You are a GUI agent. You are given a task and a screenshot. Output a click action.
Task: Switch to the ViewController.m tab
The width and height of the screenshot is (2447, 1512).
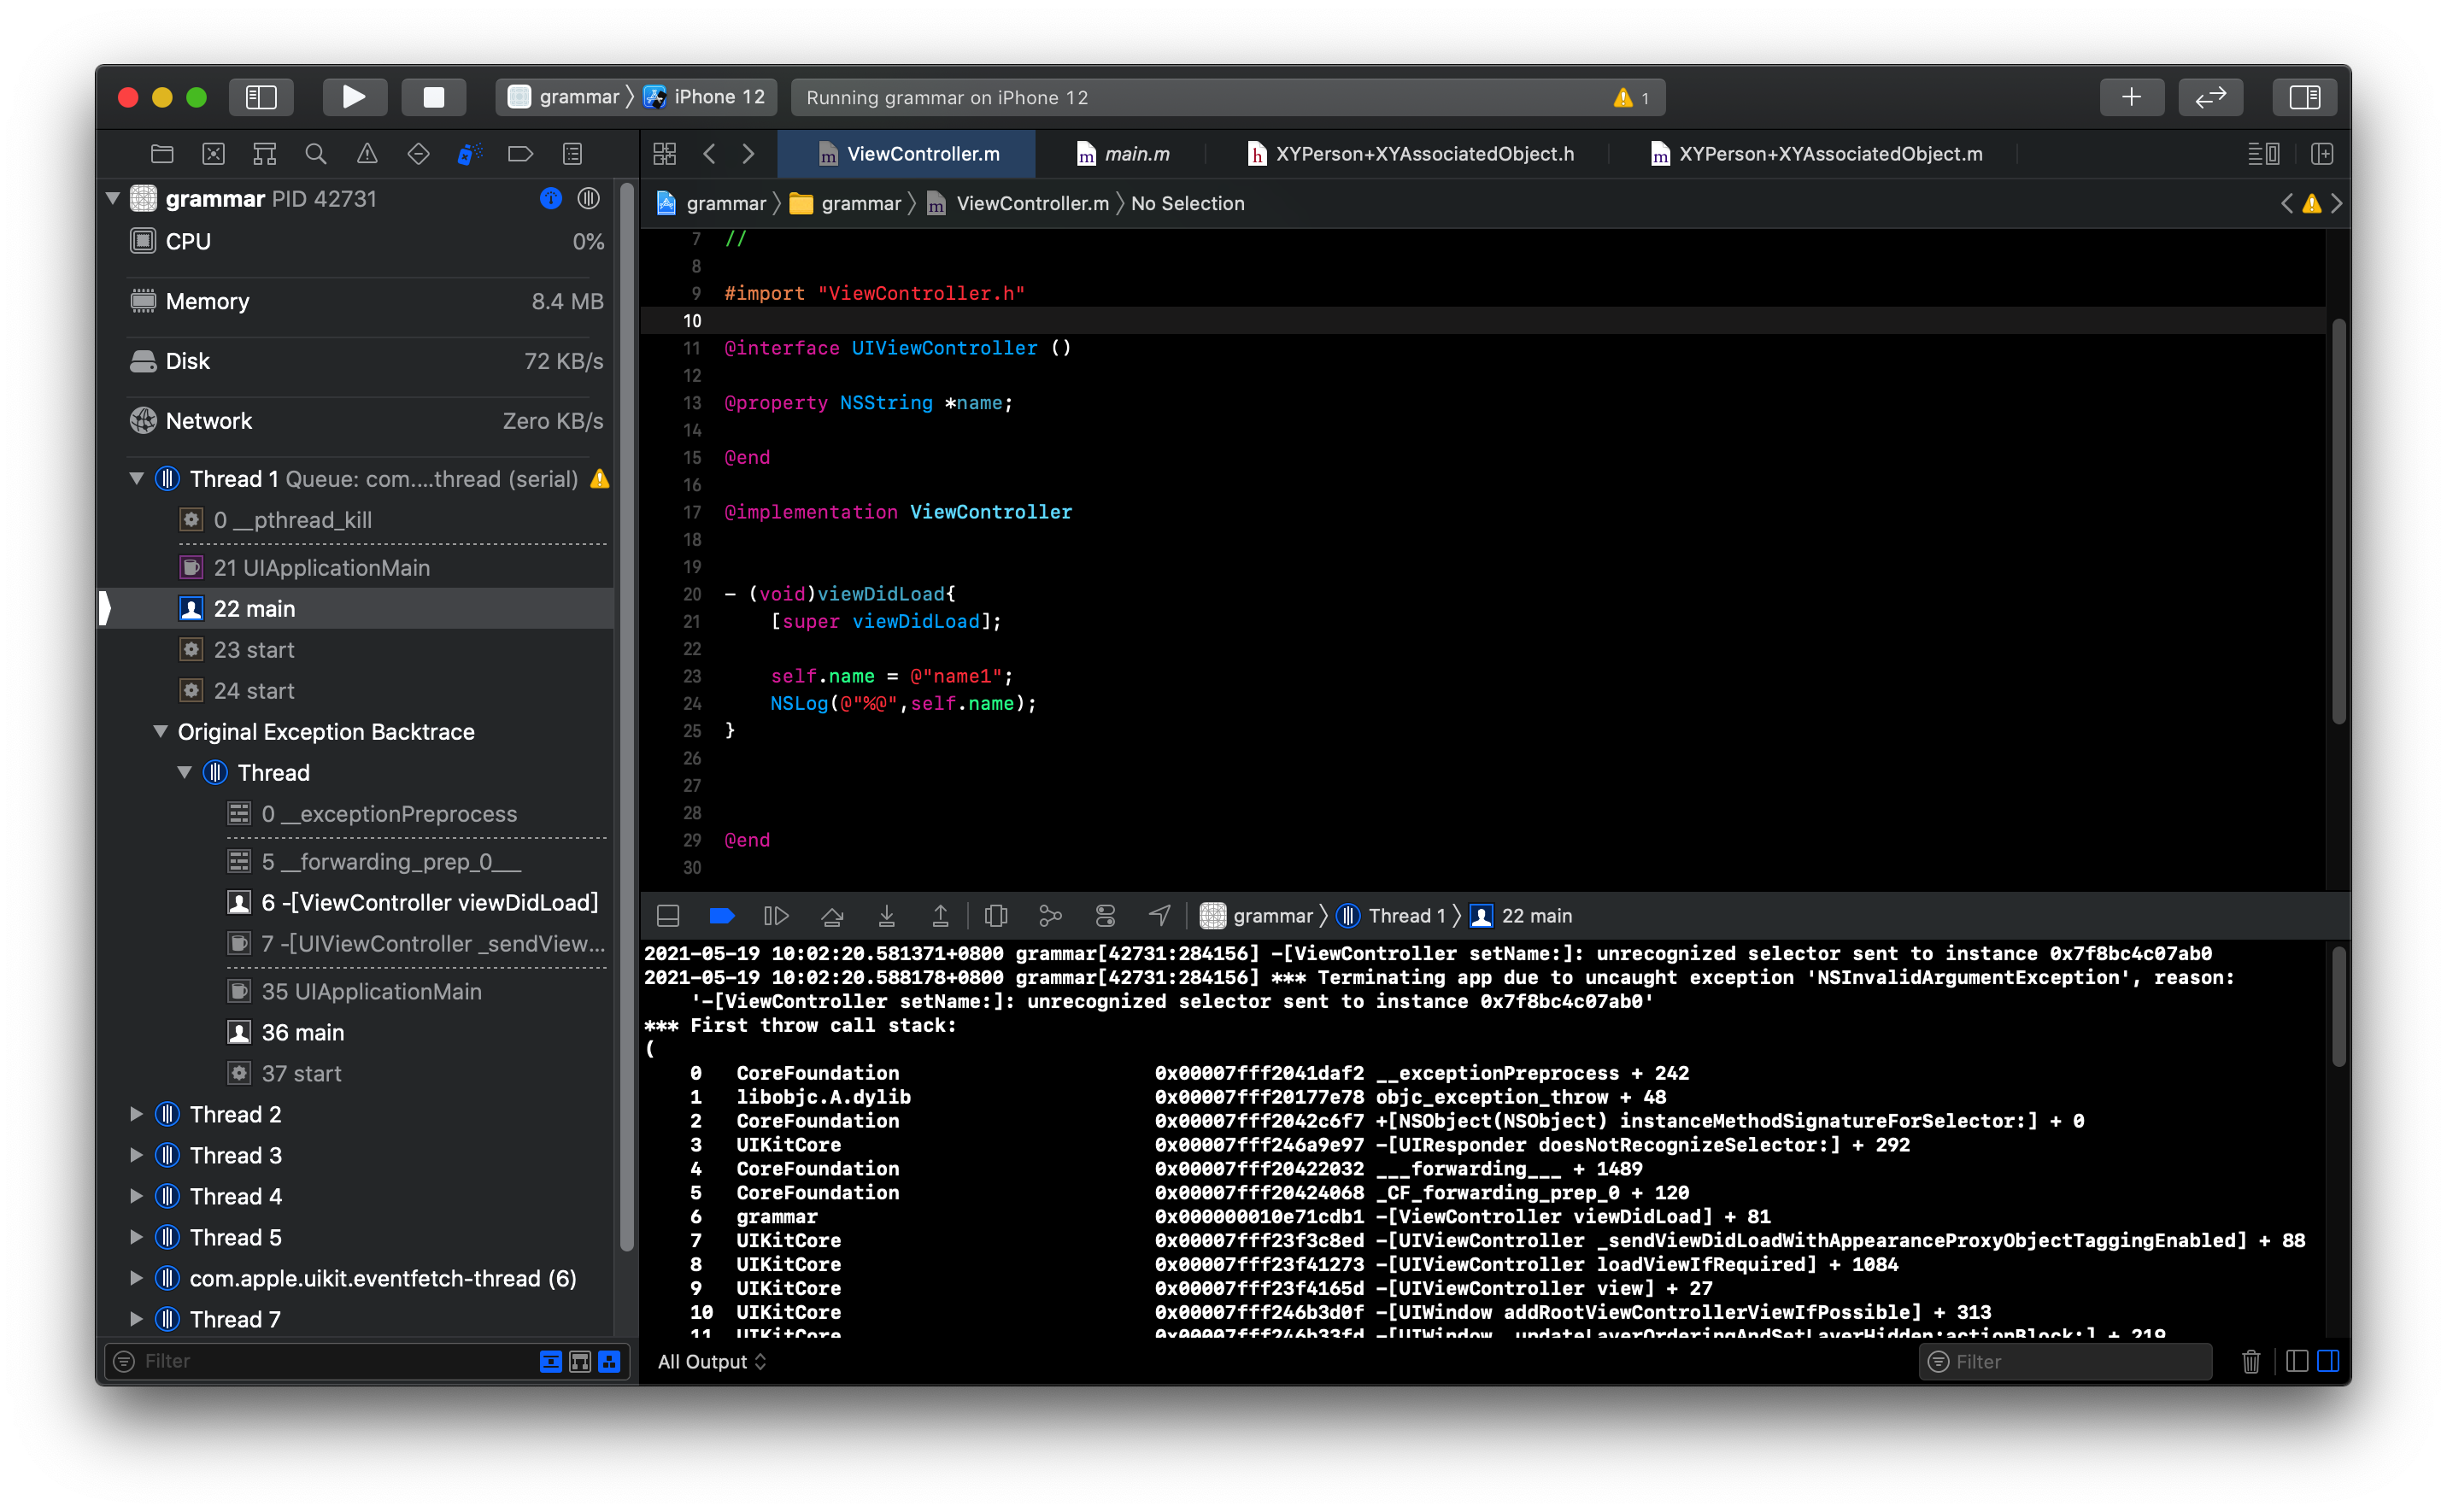907,154
